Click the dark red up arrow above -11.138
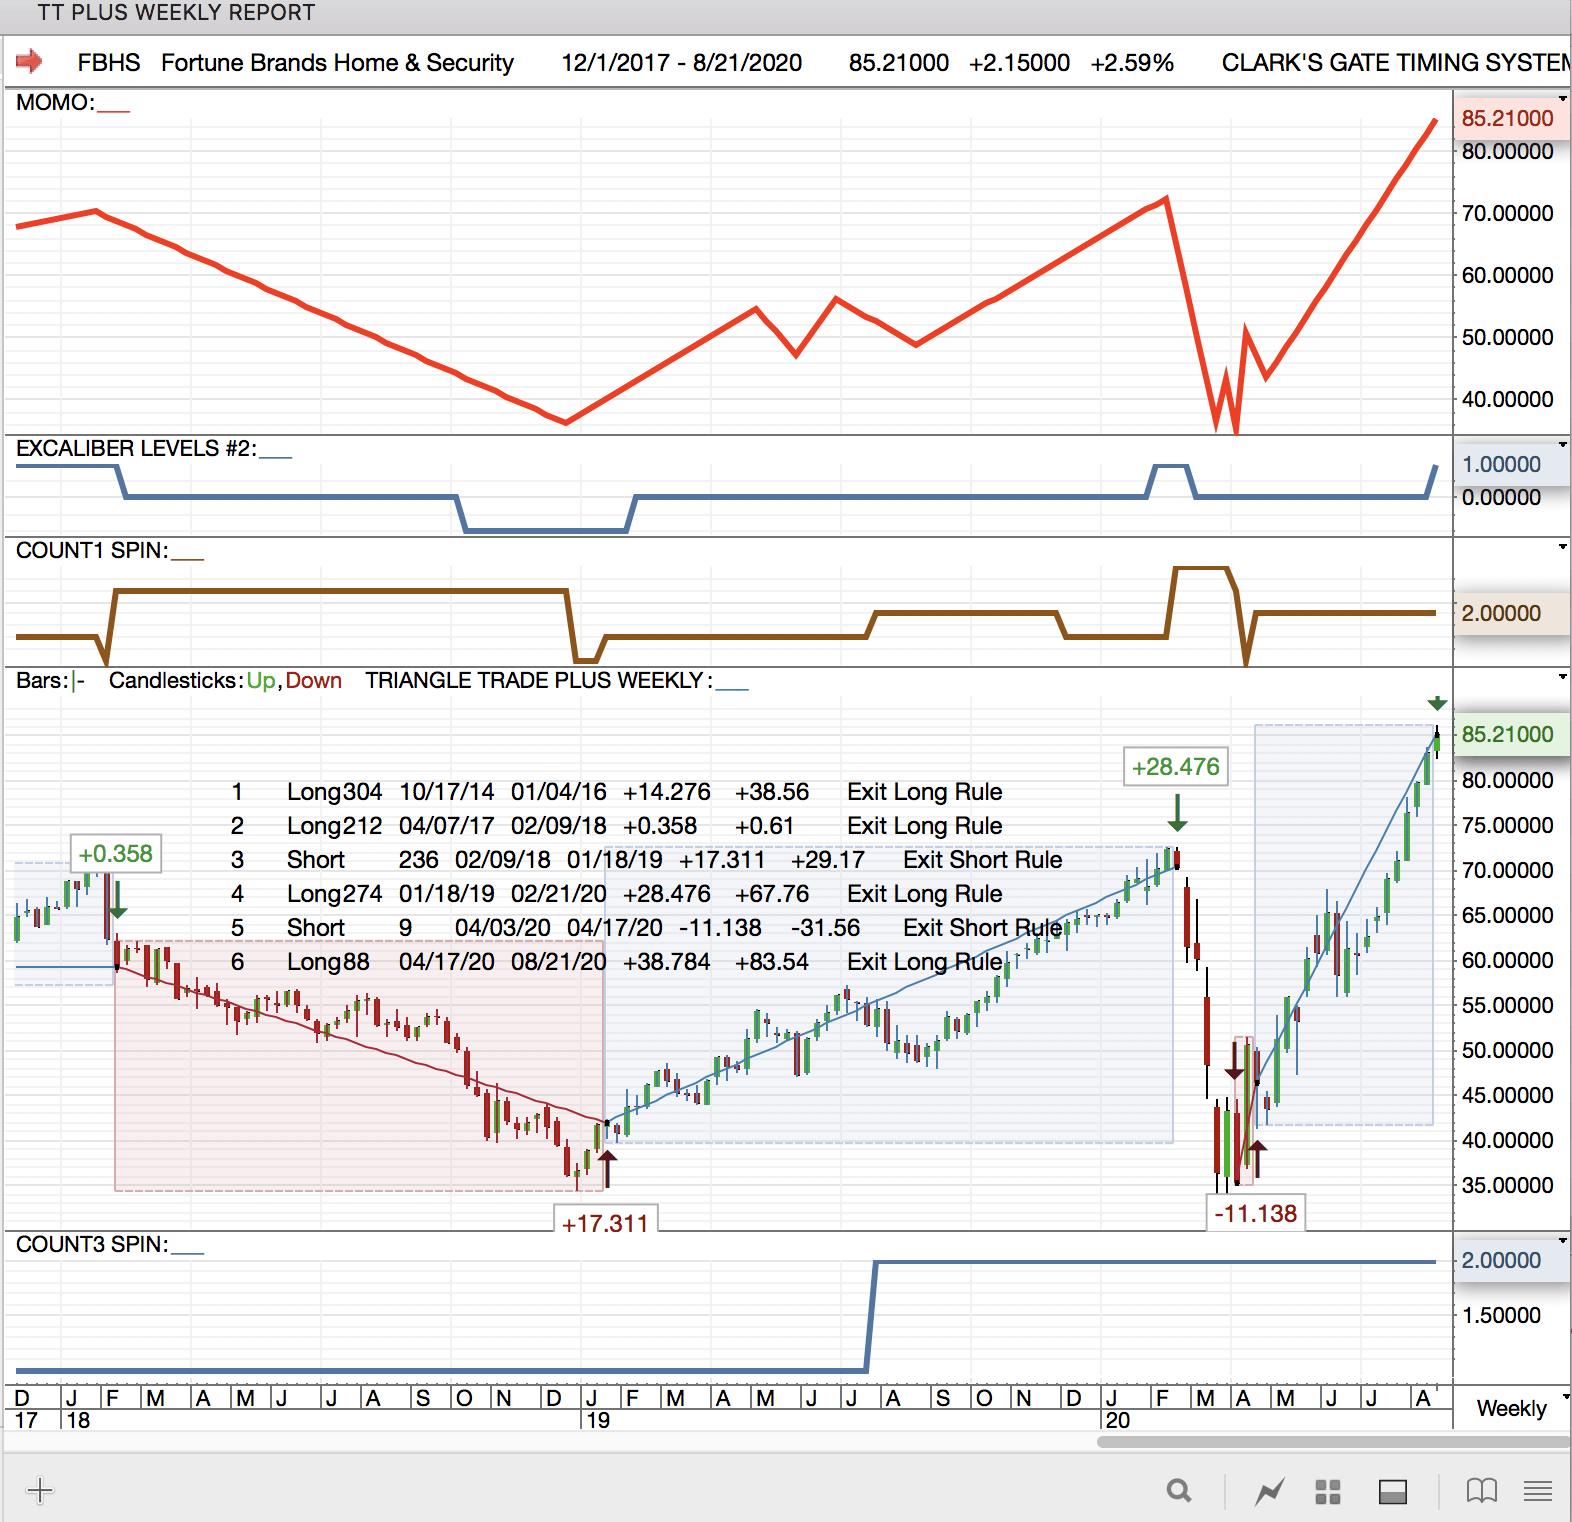This screenshot has height=1522, width=1572. coord(1258,1158)
